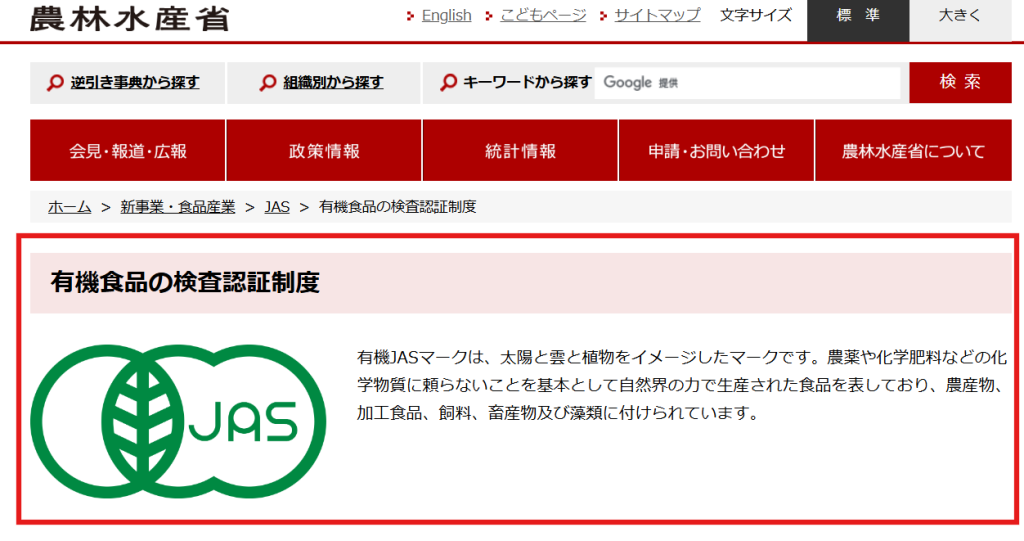Open the 政策情報 menu

[324, 150]
